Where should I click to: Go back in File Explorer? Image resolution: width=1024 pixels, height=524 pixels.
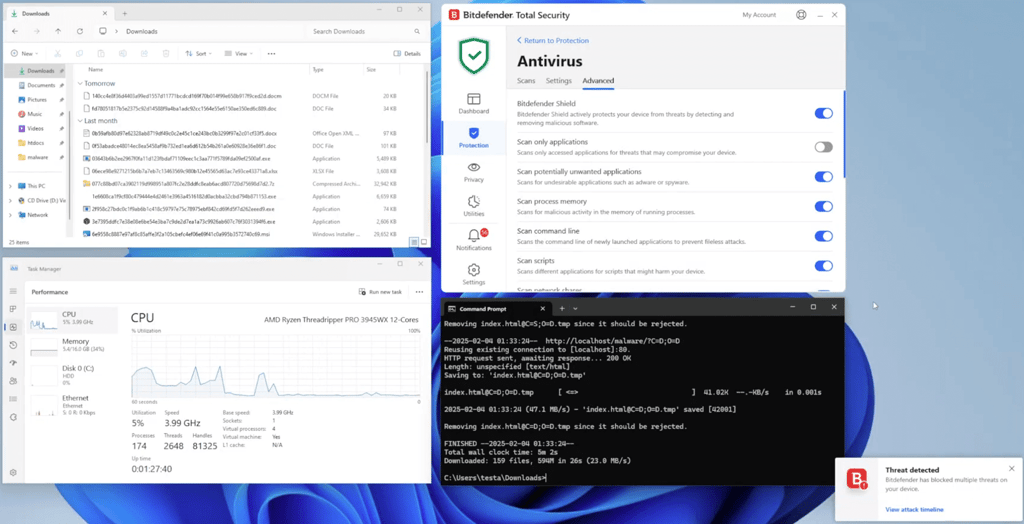click(15, 31)
